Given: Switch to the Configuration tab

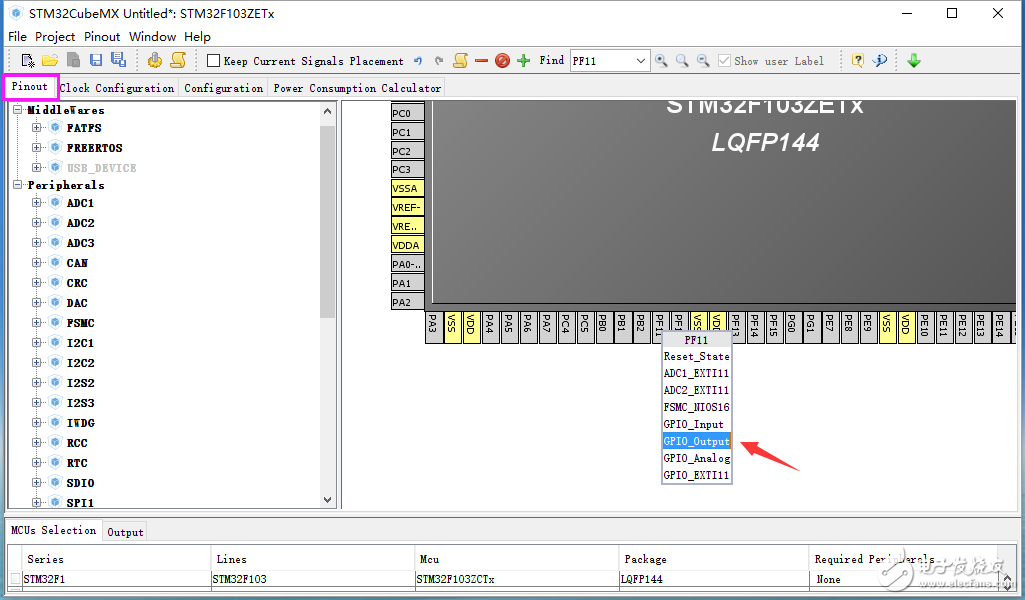Looking at the screenshot, I should click(224, 88).
